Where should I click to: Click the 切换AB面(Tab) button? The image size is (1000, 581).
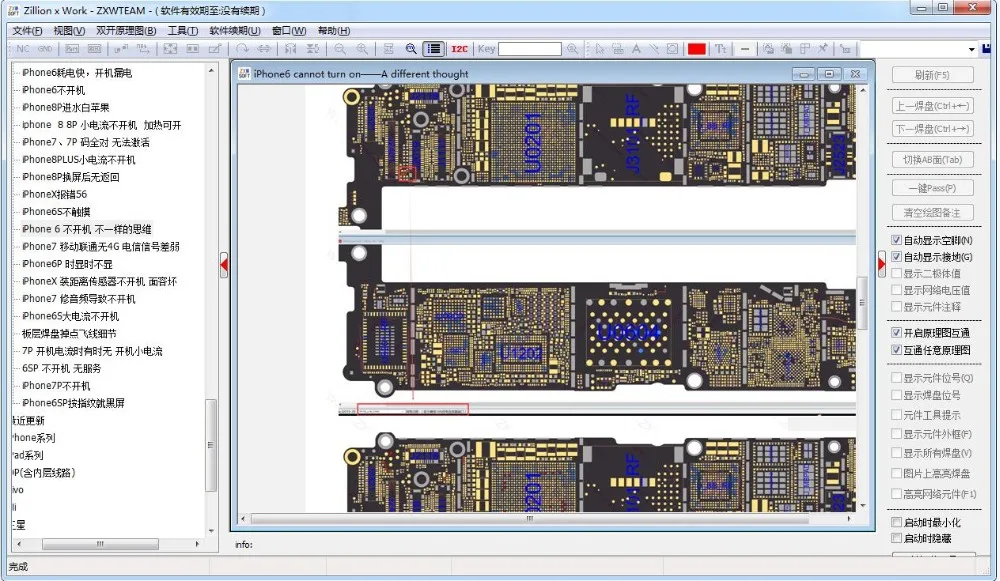(x=932, y=159)
